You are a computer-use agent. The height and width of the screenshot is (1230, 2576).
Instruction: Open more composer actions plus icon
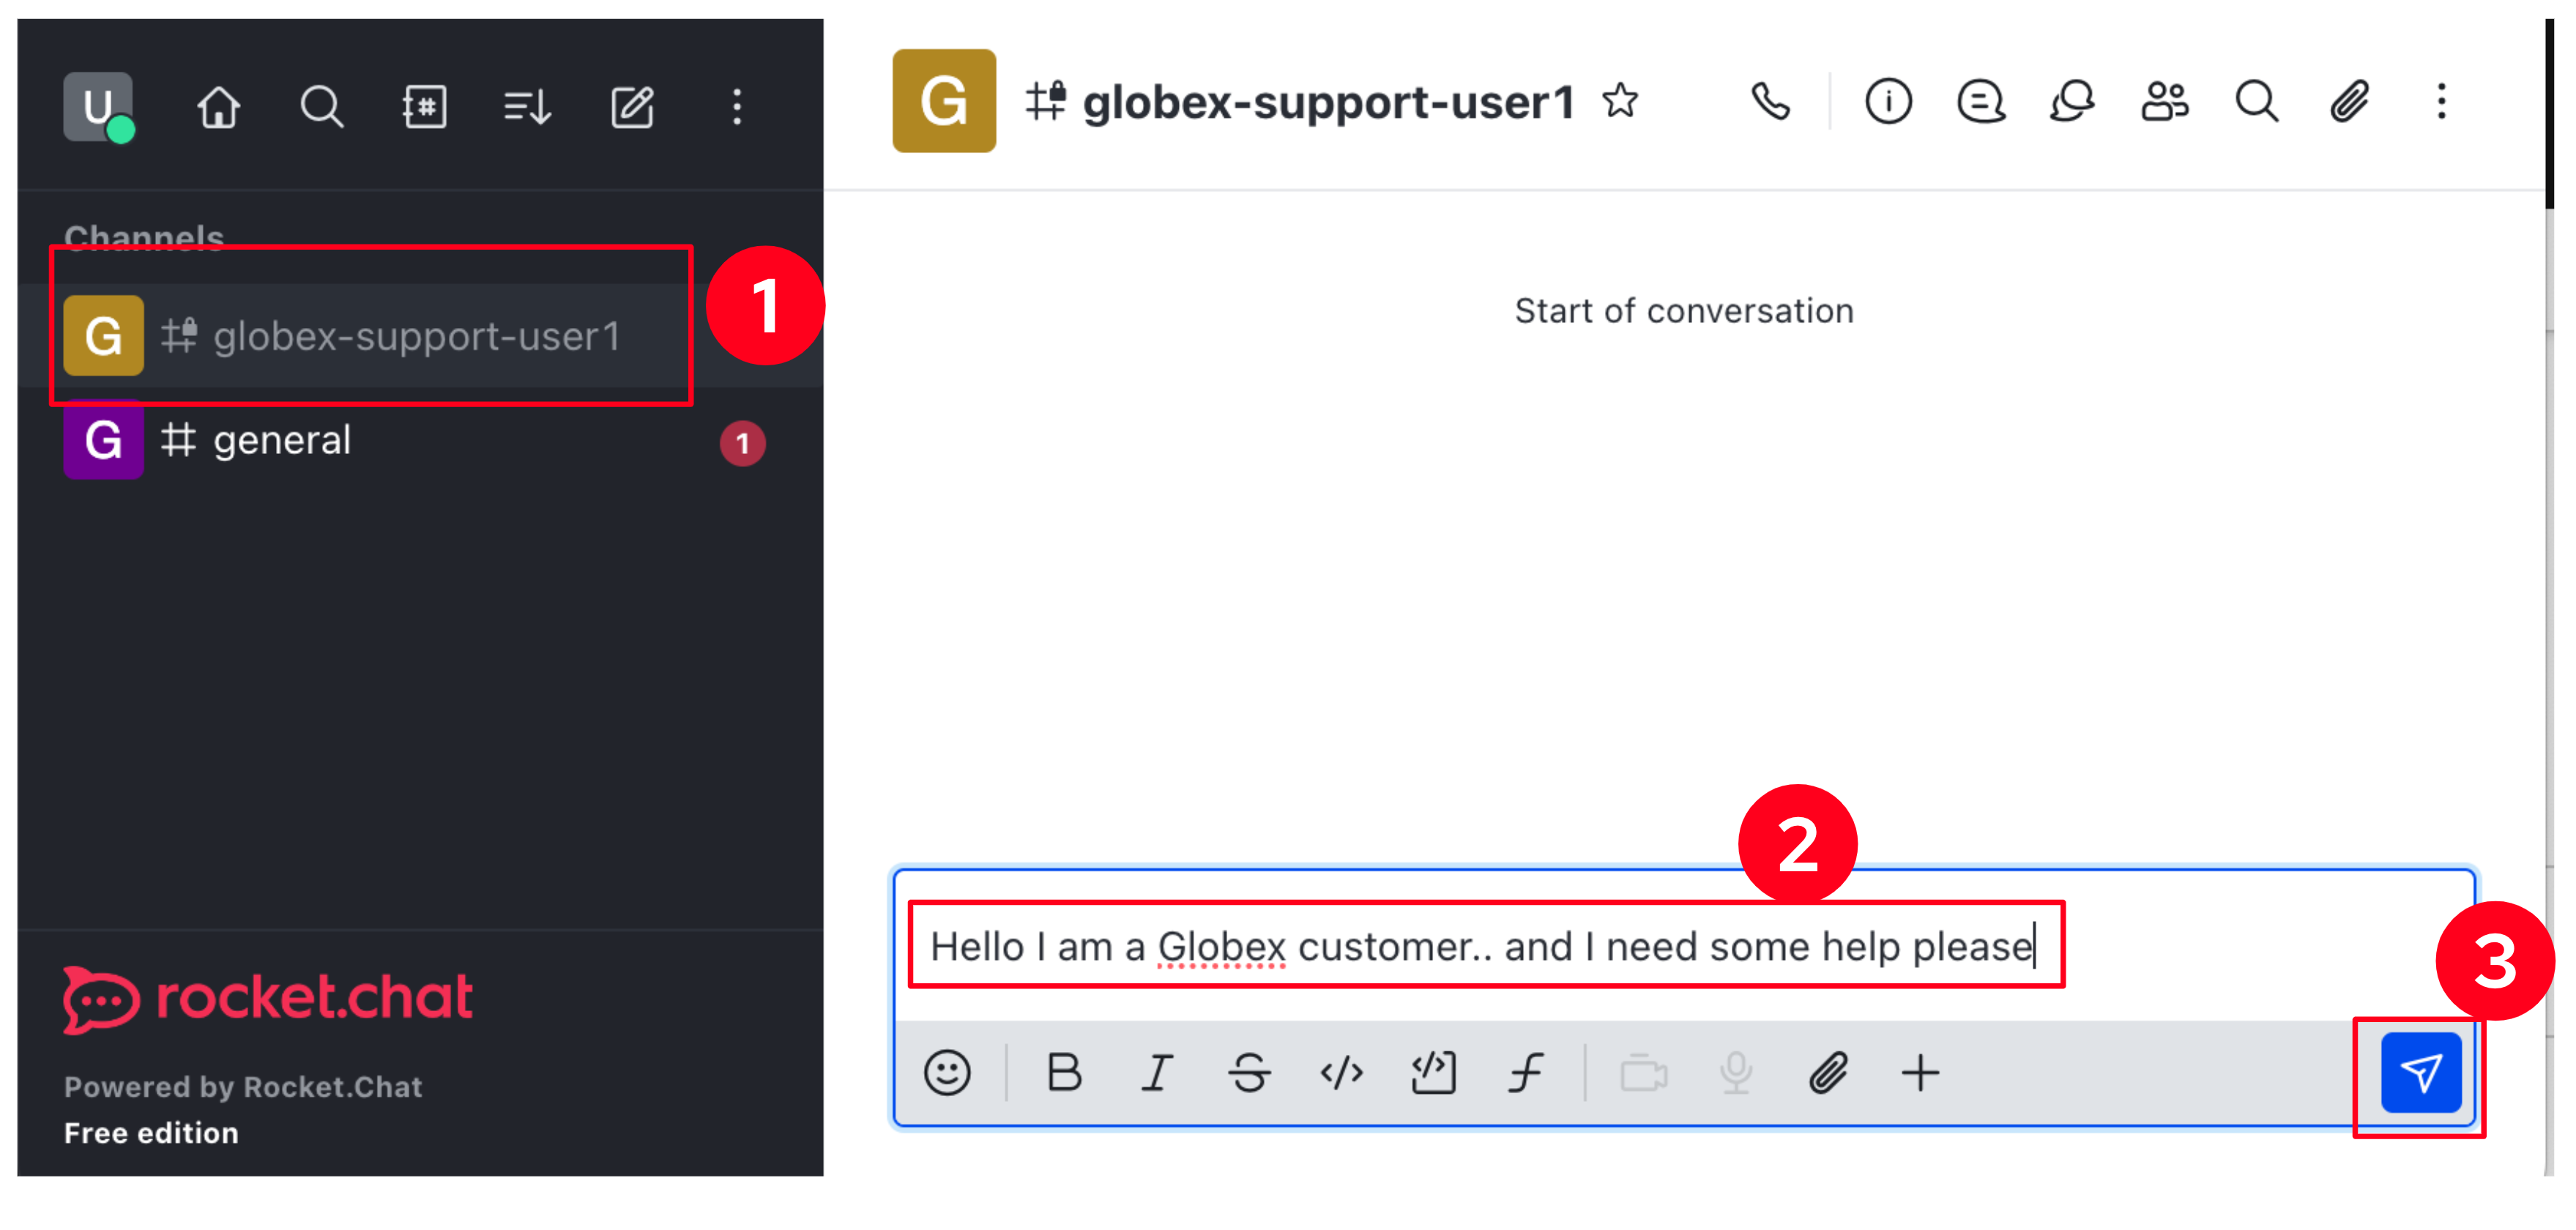click(1920, 1073)
